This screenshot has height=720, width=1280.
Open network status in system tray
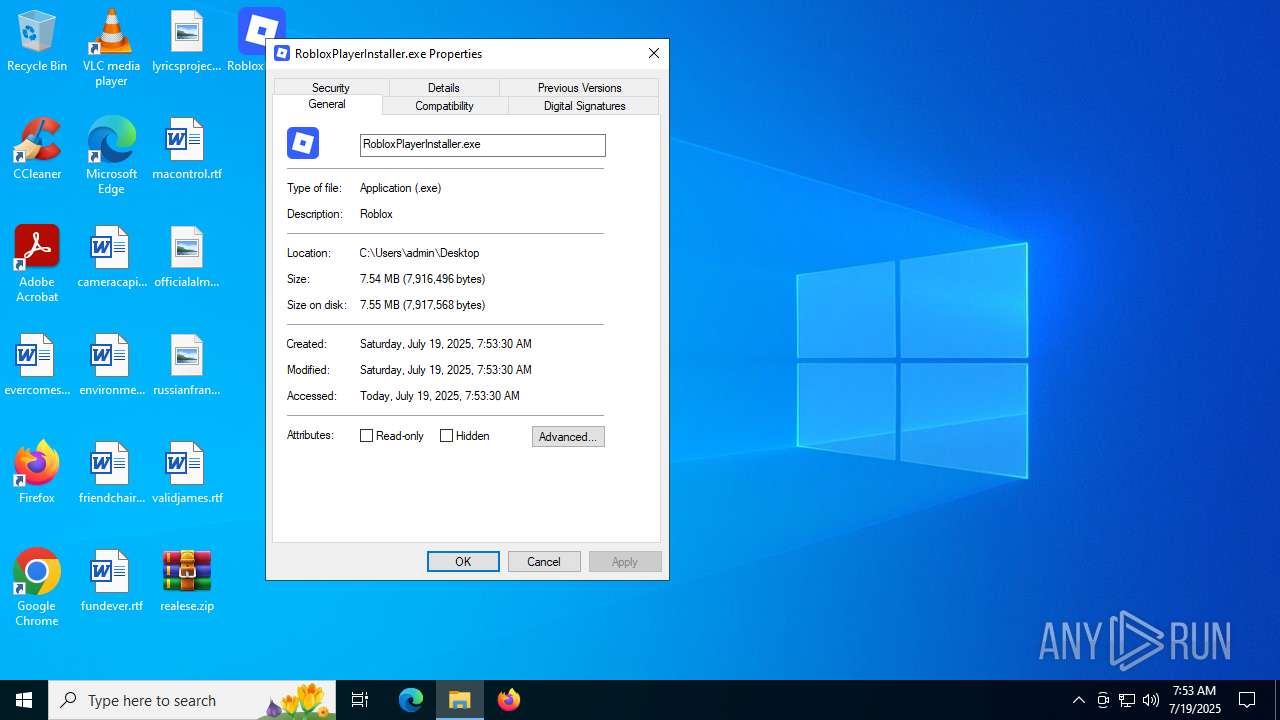1127,700
